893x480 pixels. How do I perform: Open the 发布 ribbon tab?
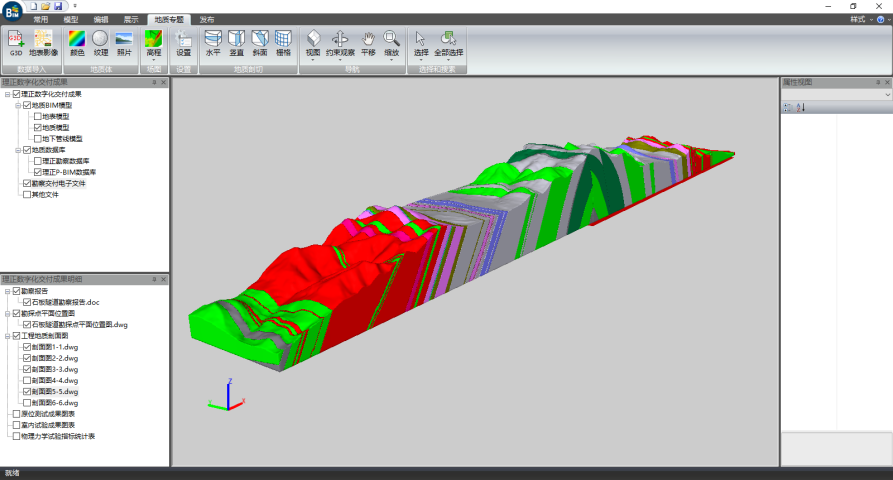click(206, 19)
